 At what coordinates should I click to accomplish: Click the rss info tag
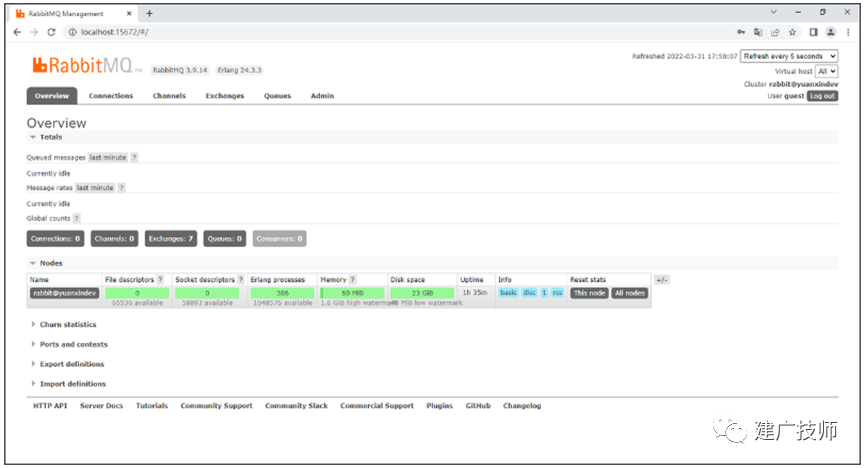pos(557,293)
